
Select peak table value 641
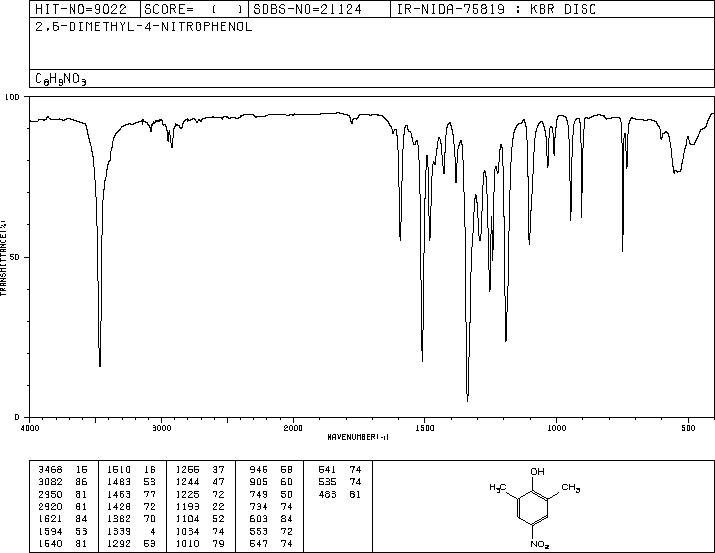pos(327,470)
